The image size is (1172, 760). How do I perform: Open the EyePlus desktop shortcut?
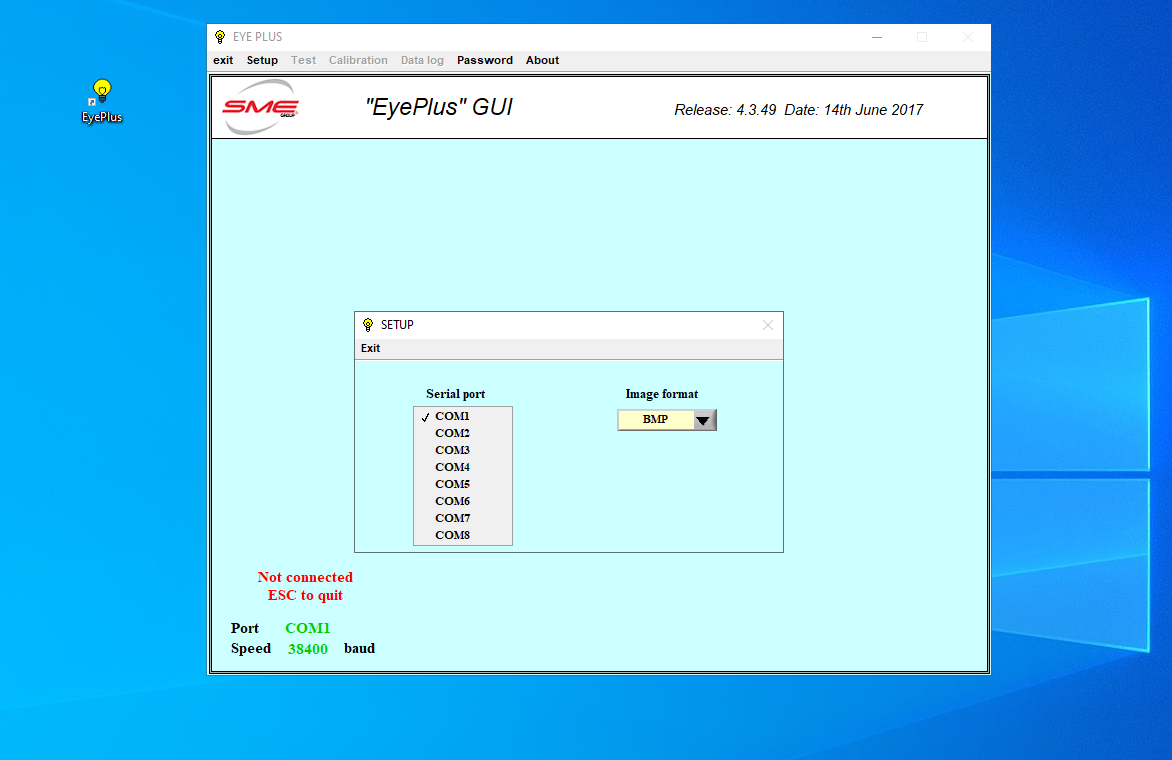[101, 97]
